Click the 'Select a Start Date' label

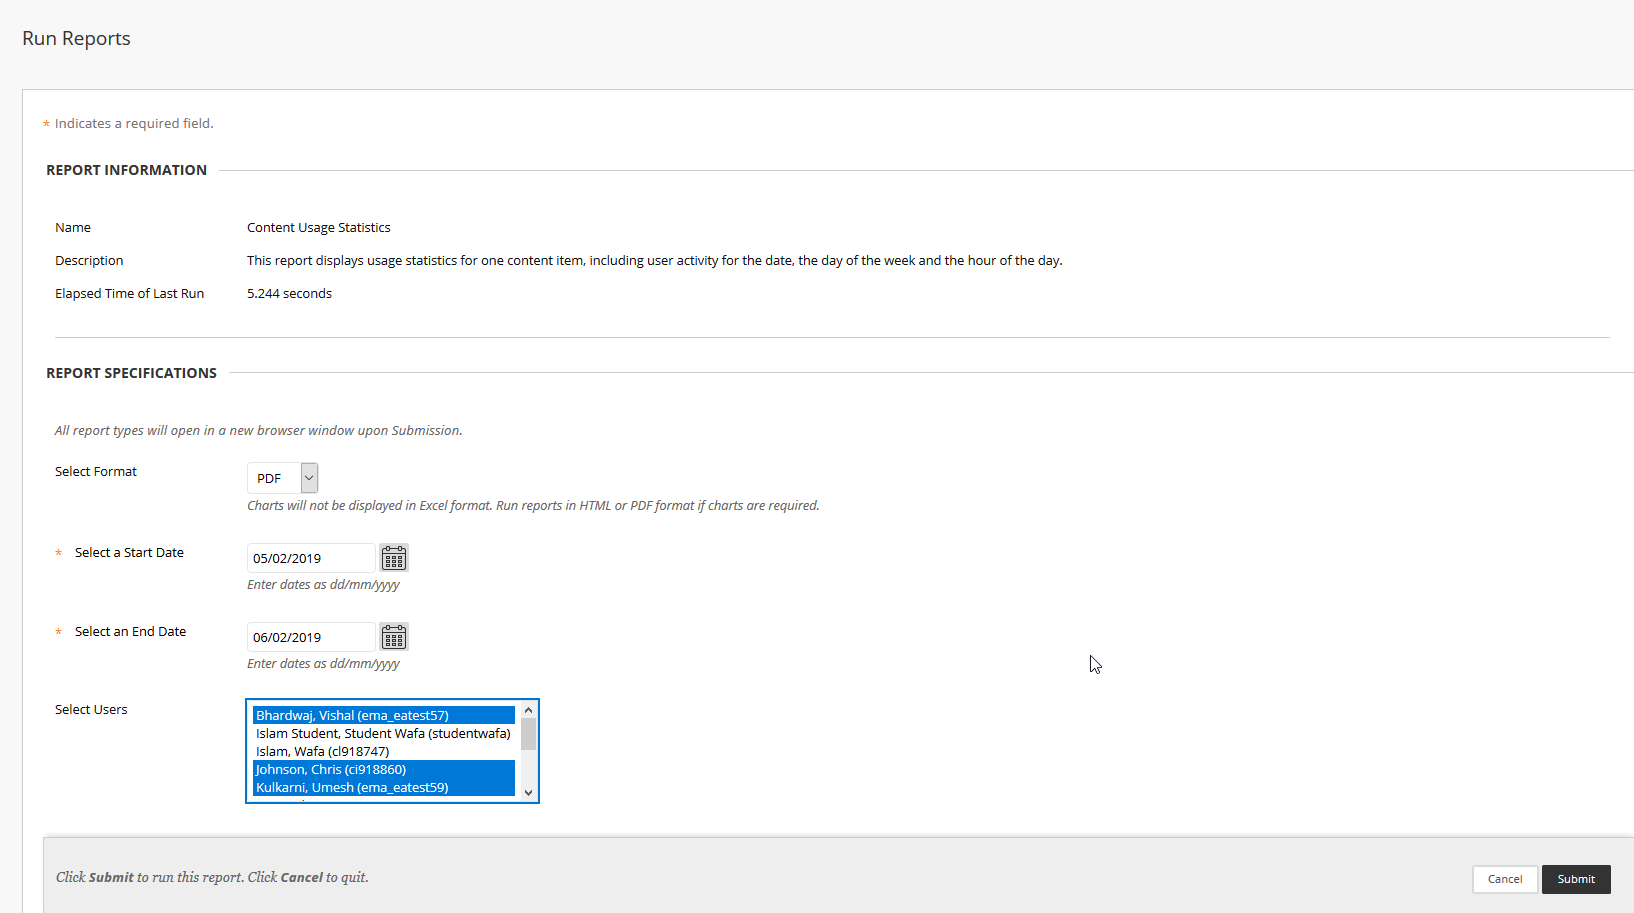pyautogui.click(x=129, y=552)
